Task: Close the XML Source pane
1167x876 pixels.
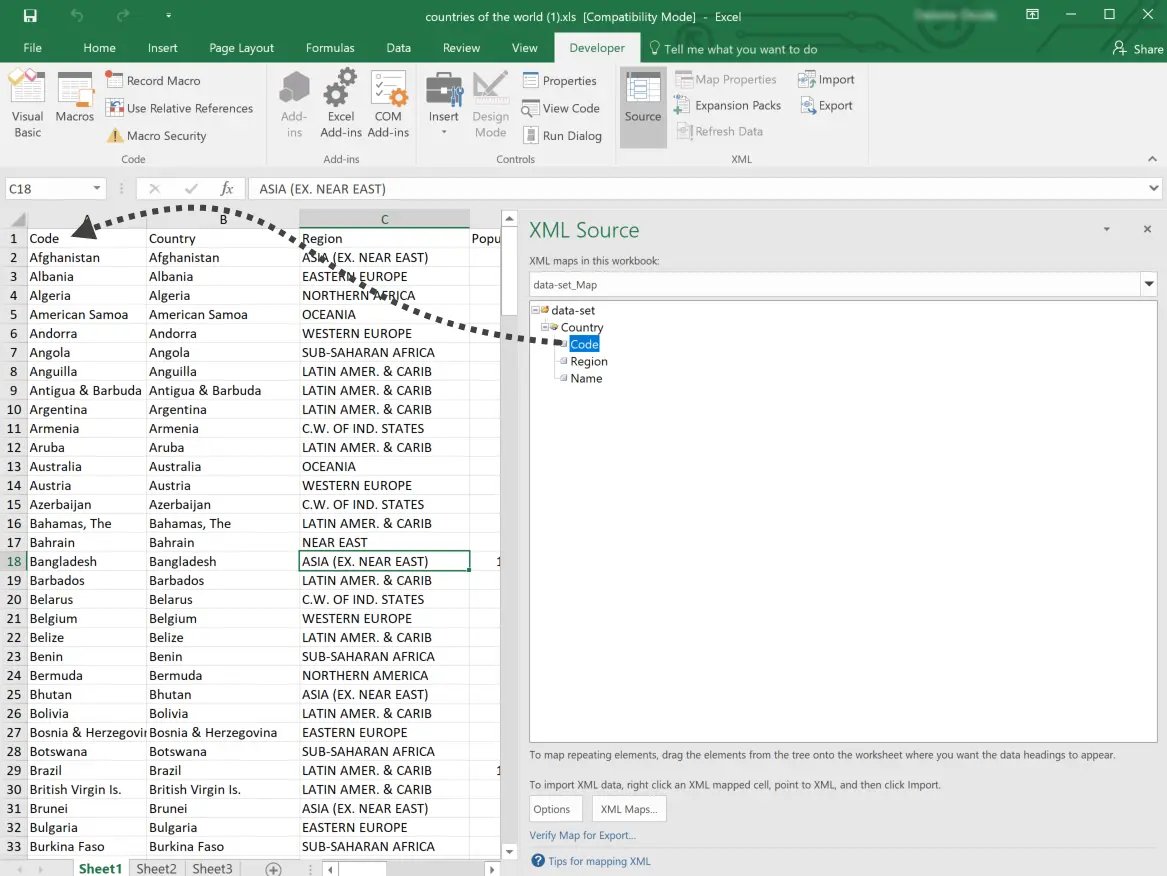Action: pos(1147,229)
